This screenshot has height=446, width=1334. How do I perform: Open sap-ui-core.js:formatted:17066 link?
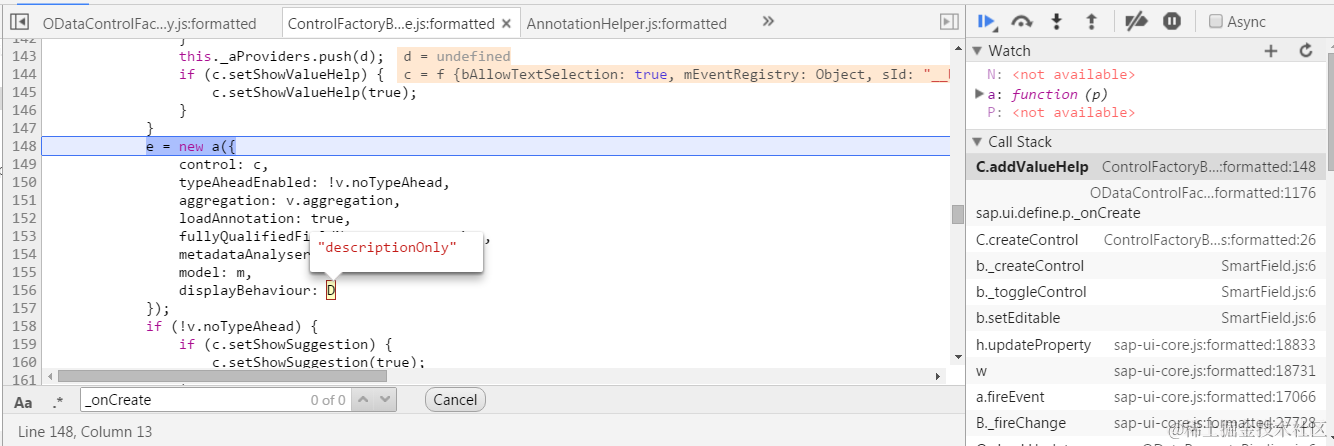click(1215, 397)
